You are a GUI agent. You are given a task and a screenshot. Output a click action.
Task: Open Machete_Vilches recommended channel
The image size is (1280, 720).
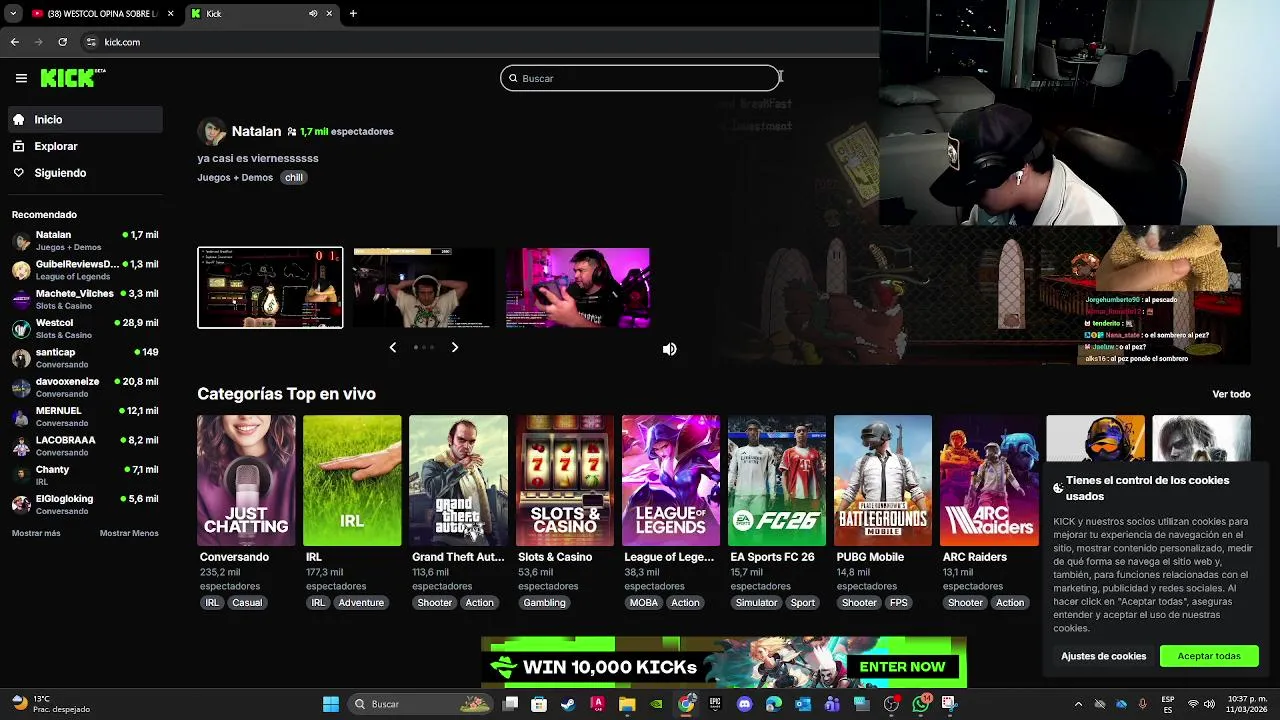(85, 299)
